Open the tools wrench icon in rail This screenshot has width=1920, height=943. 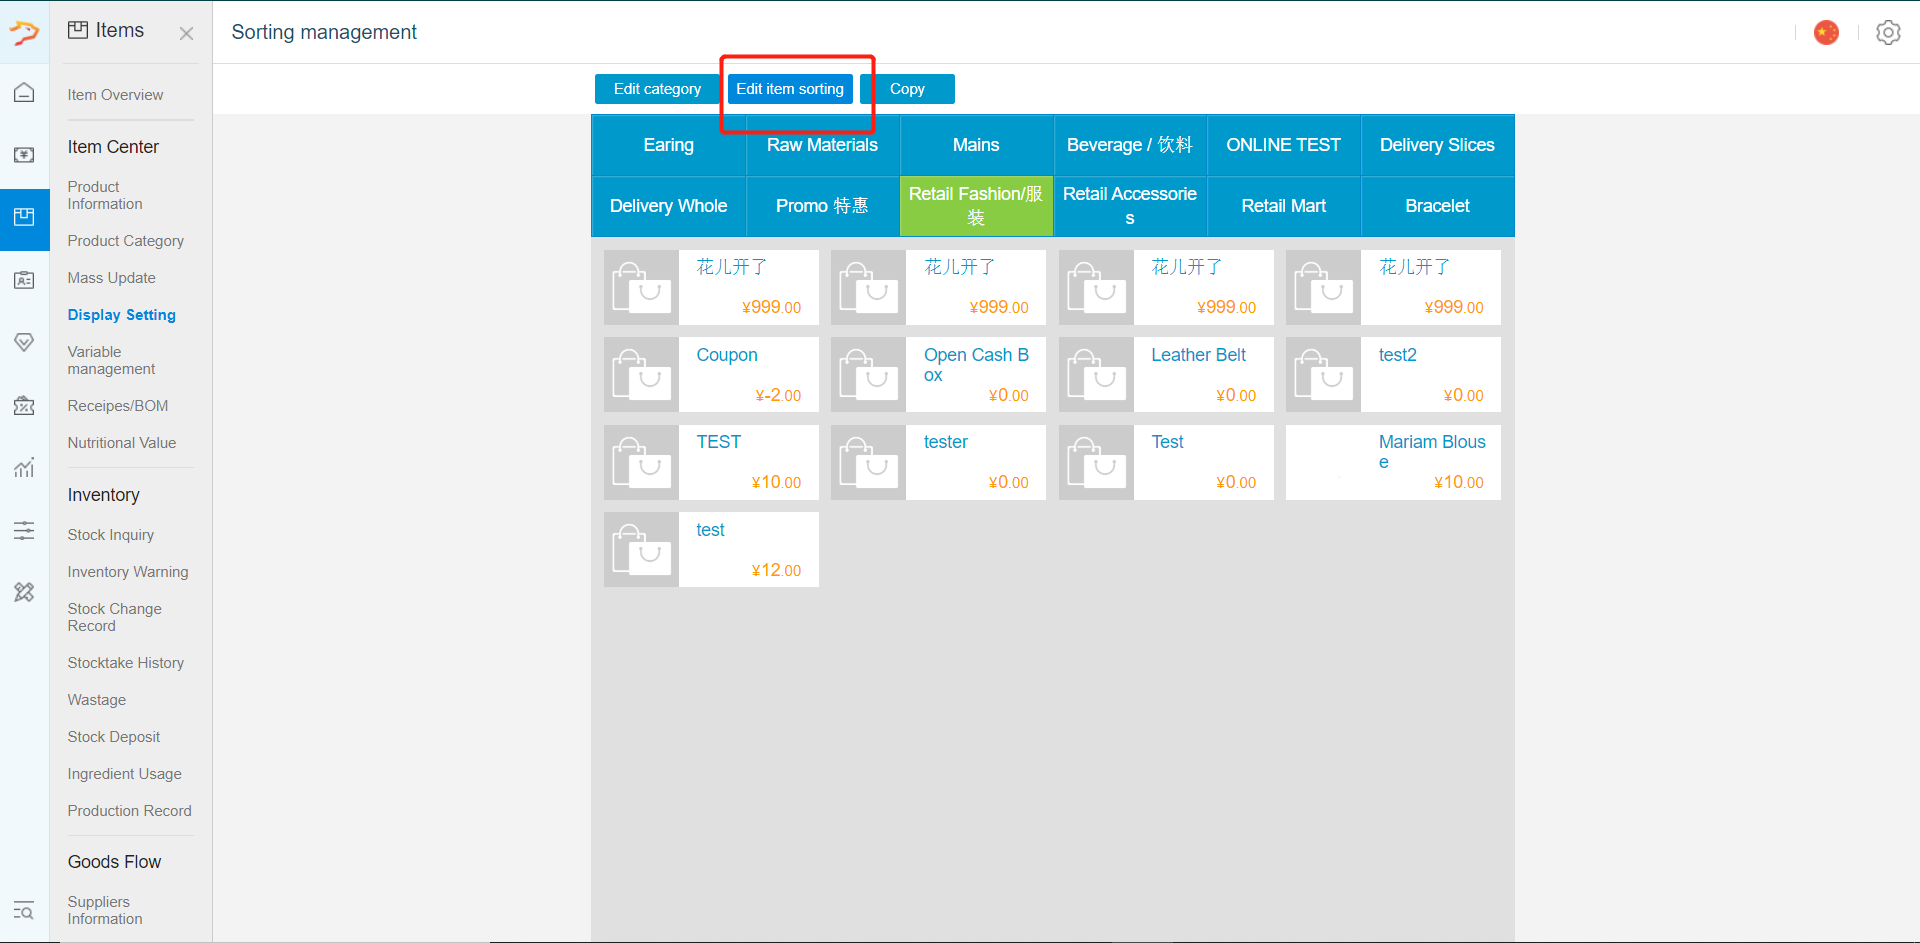tap(24, 593)
